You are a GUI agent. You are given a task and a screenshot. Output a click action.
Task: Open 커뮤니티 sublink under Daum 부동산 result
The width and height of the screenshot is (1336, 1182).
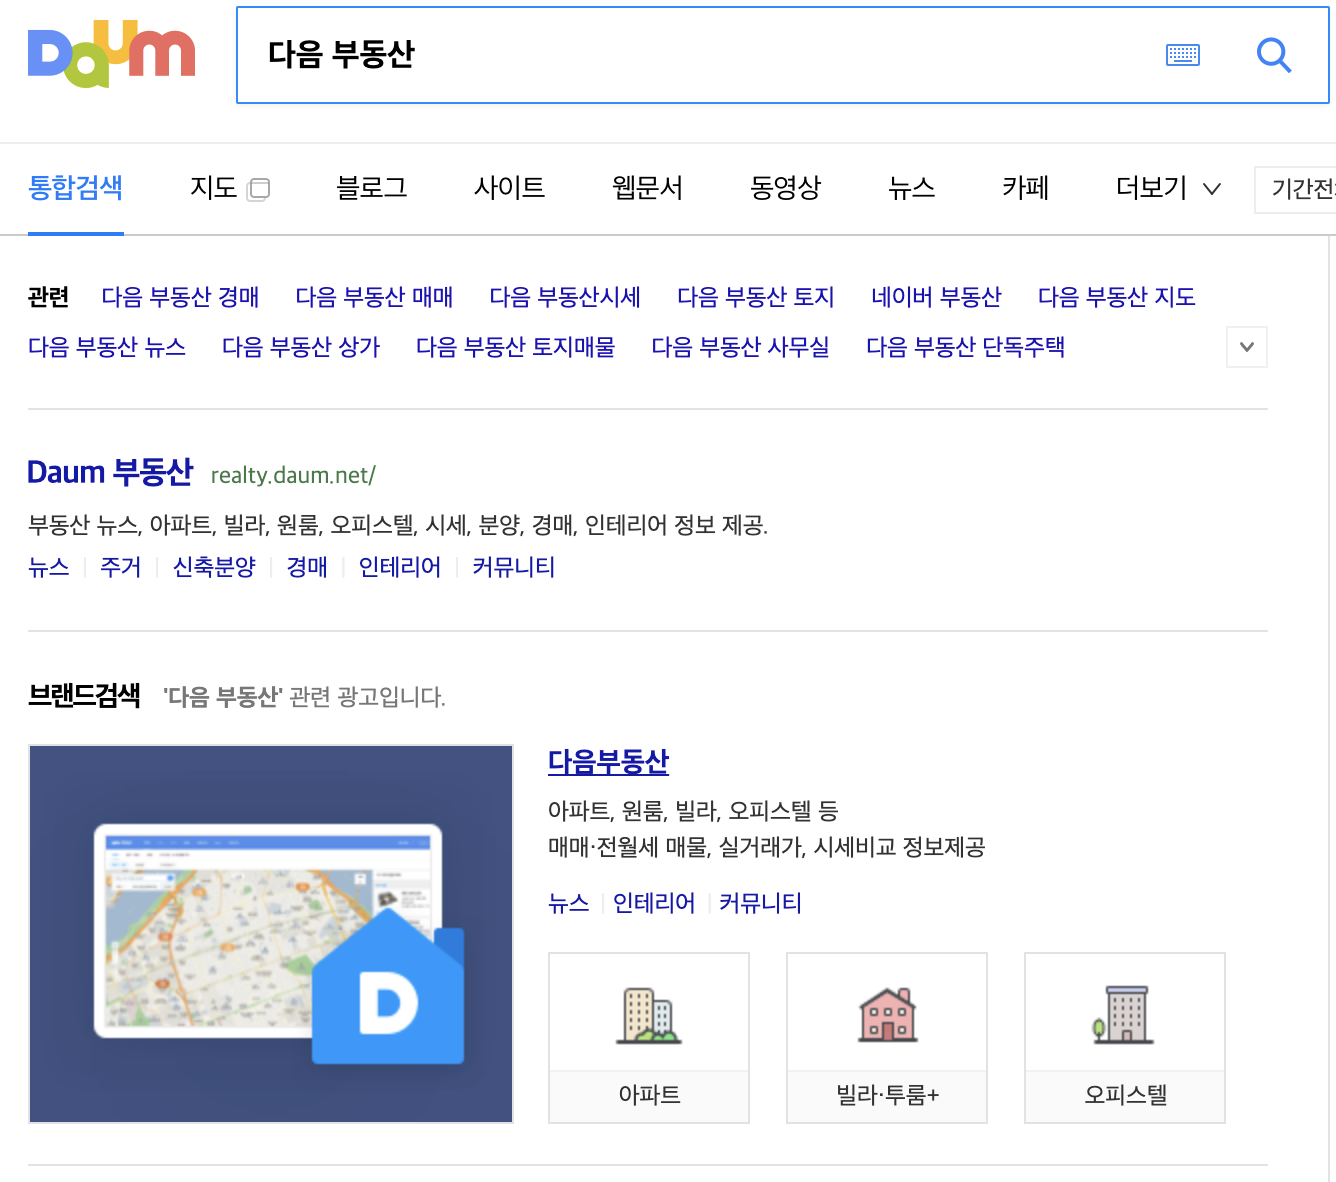click(514, 567)
